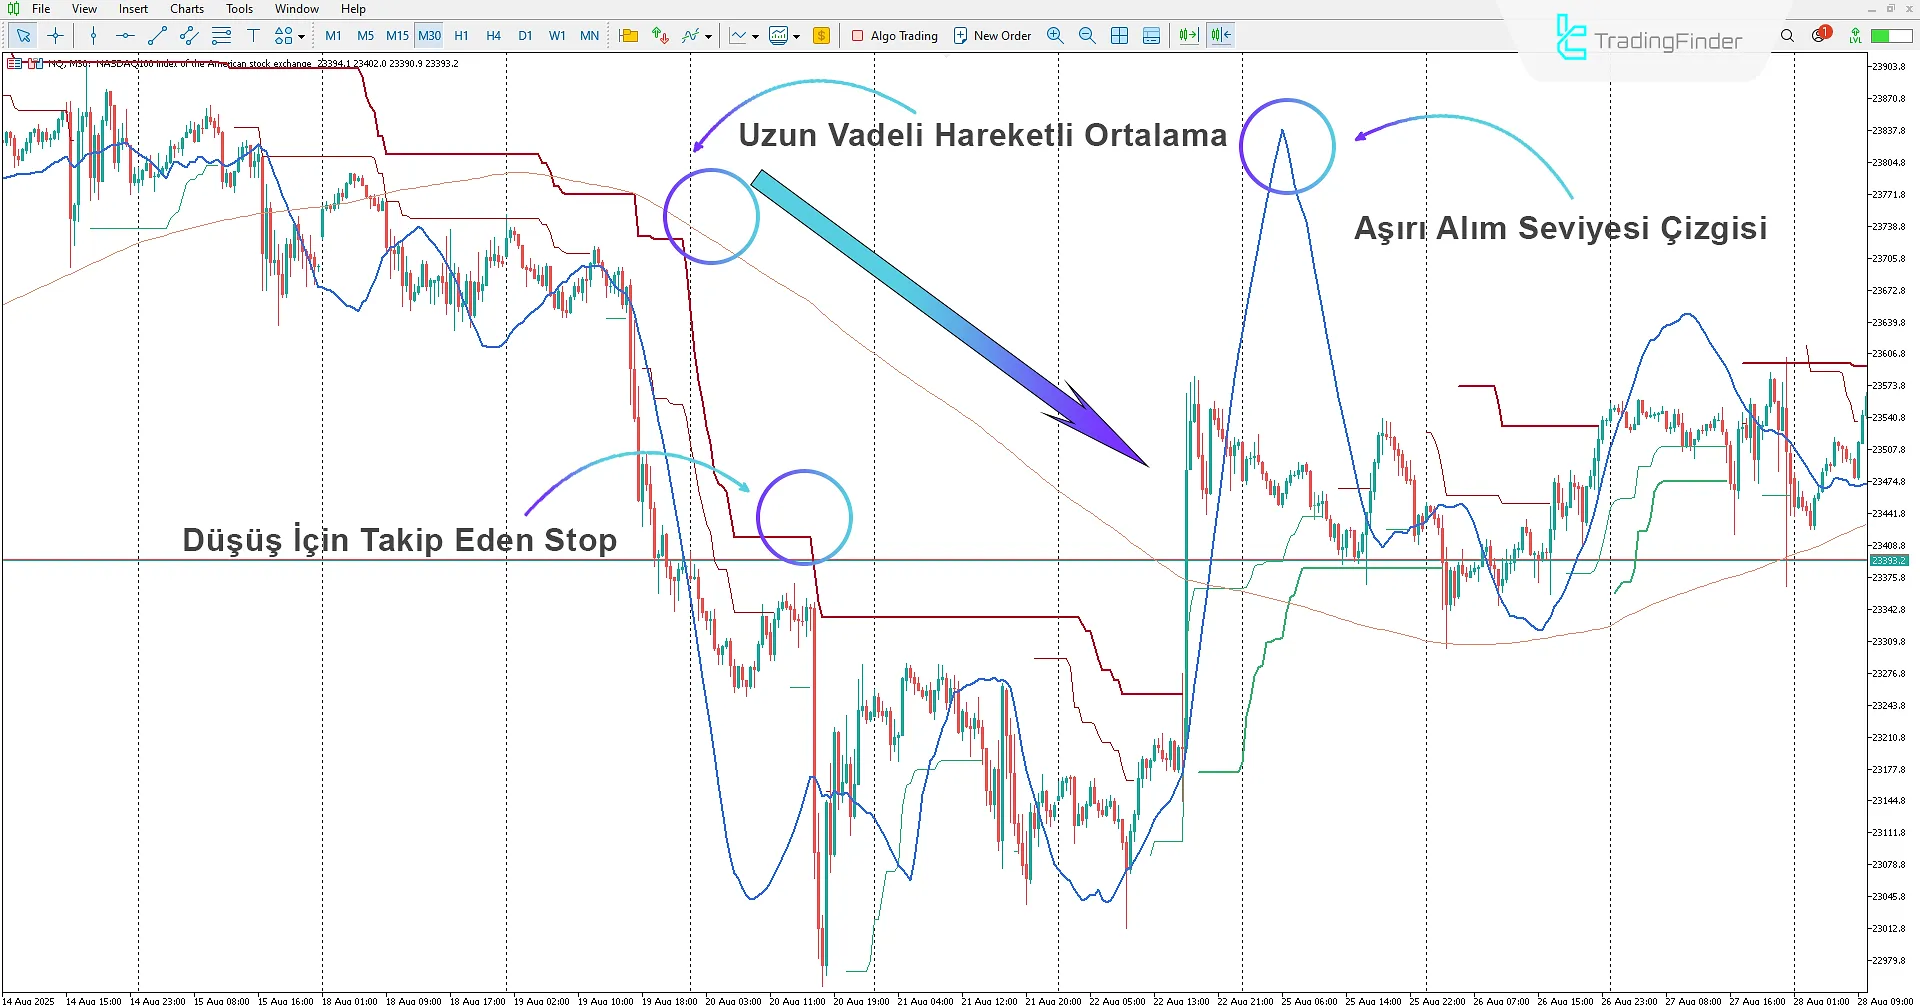1920x1005 pixels.
Task: Open the tile windows grid icon
Action: [x=1119, y=36]
